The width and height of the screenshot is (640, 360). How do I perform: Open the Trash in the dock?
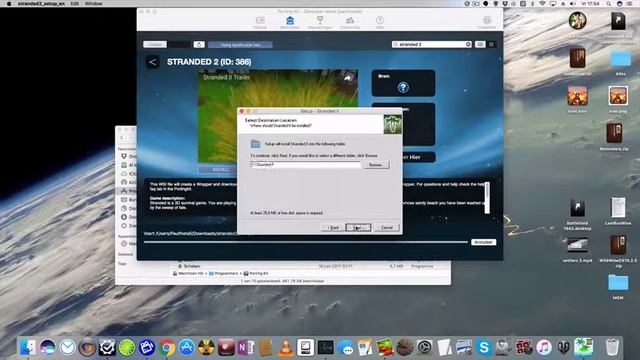pyautogui.click(x=612, y=347)
